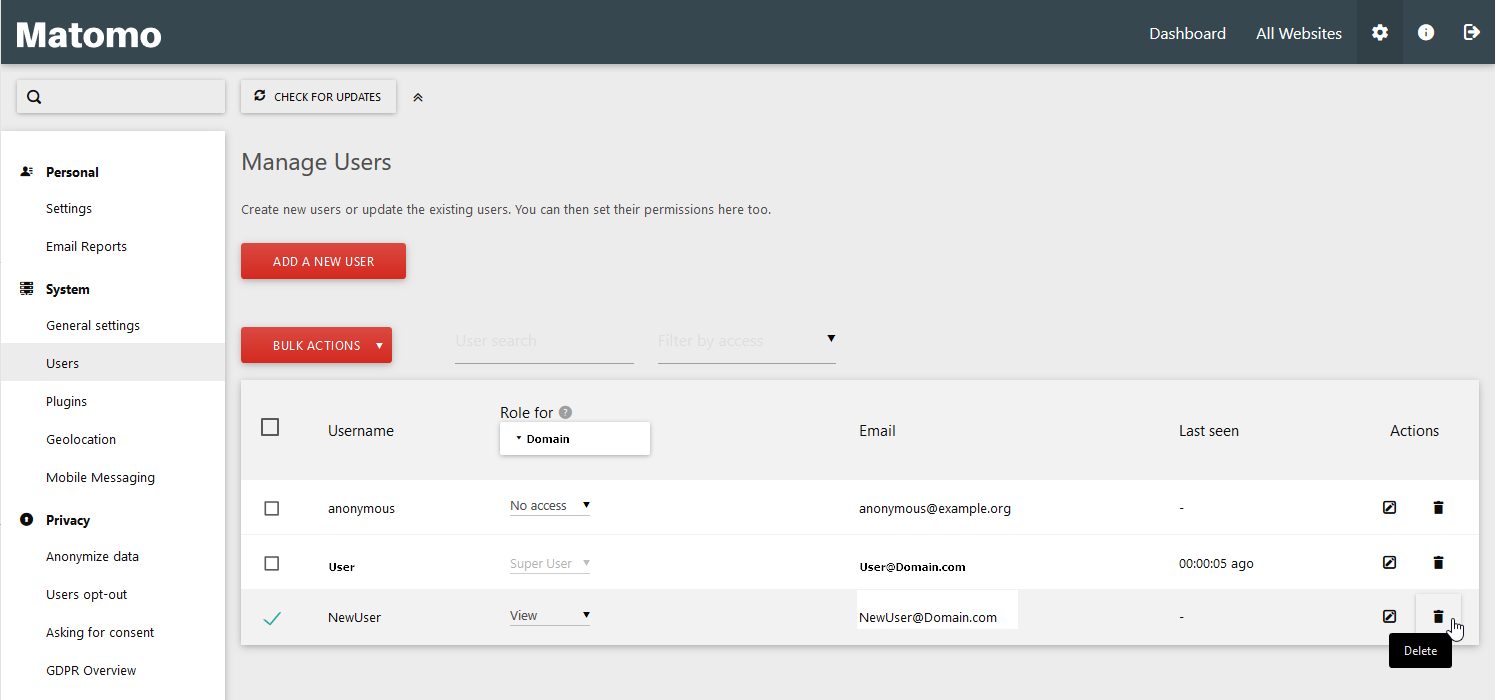
Task: Open the Super User role dropdown
Action: click(550, 564)
